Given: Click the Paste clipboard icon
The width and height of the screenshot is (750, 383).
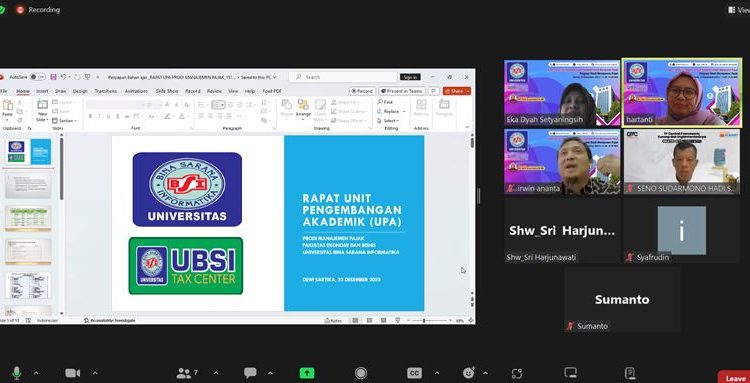Looking at the screenshot, I should 7,105.
